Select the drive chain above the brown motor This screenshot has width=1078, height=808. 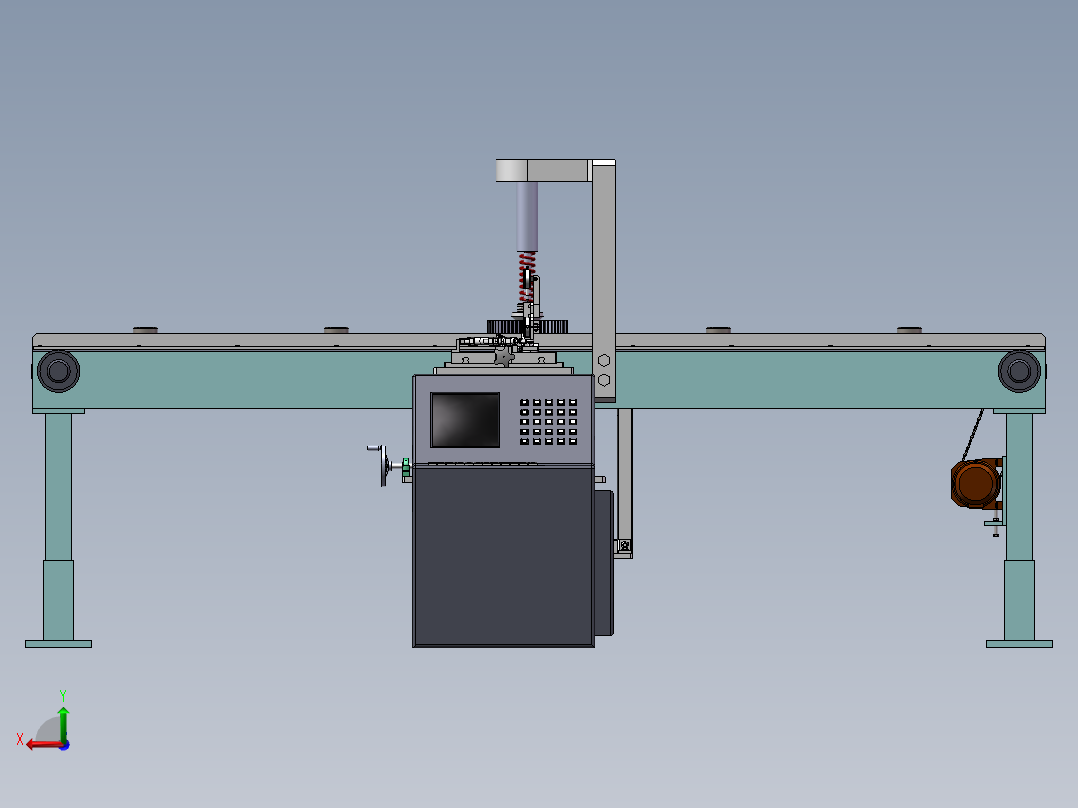click(973, 435)
